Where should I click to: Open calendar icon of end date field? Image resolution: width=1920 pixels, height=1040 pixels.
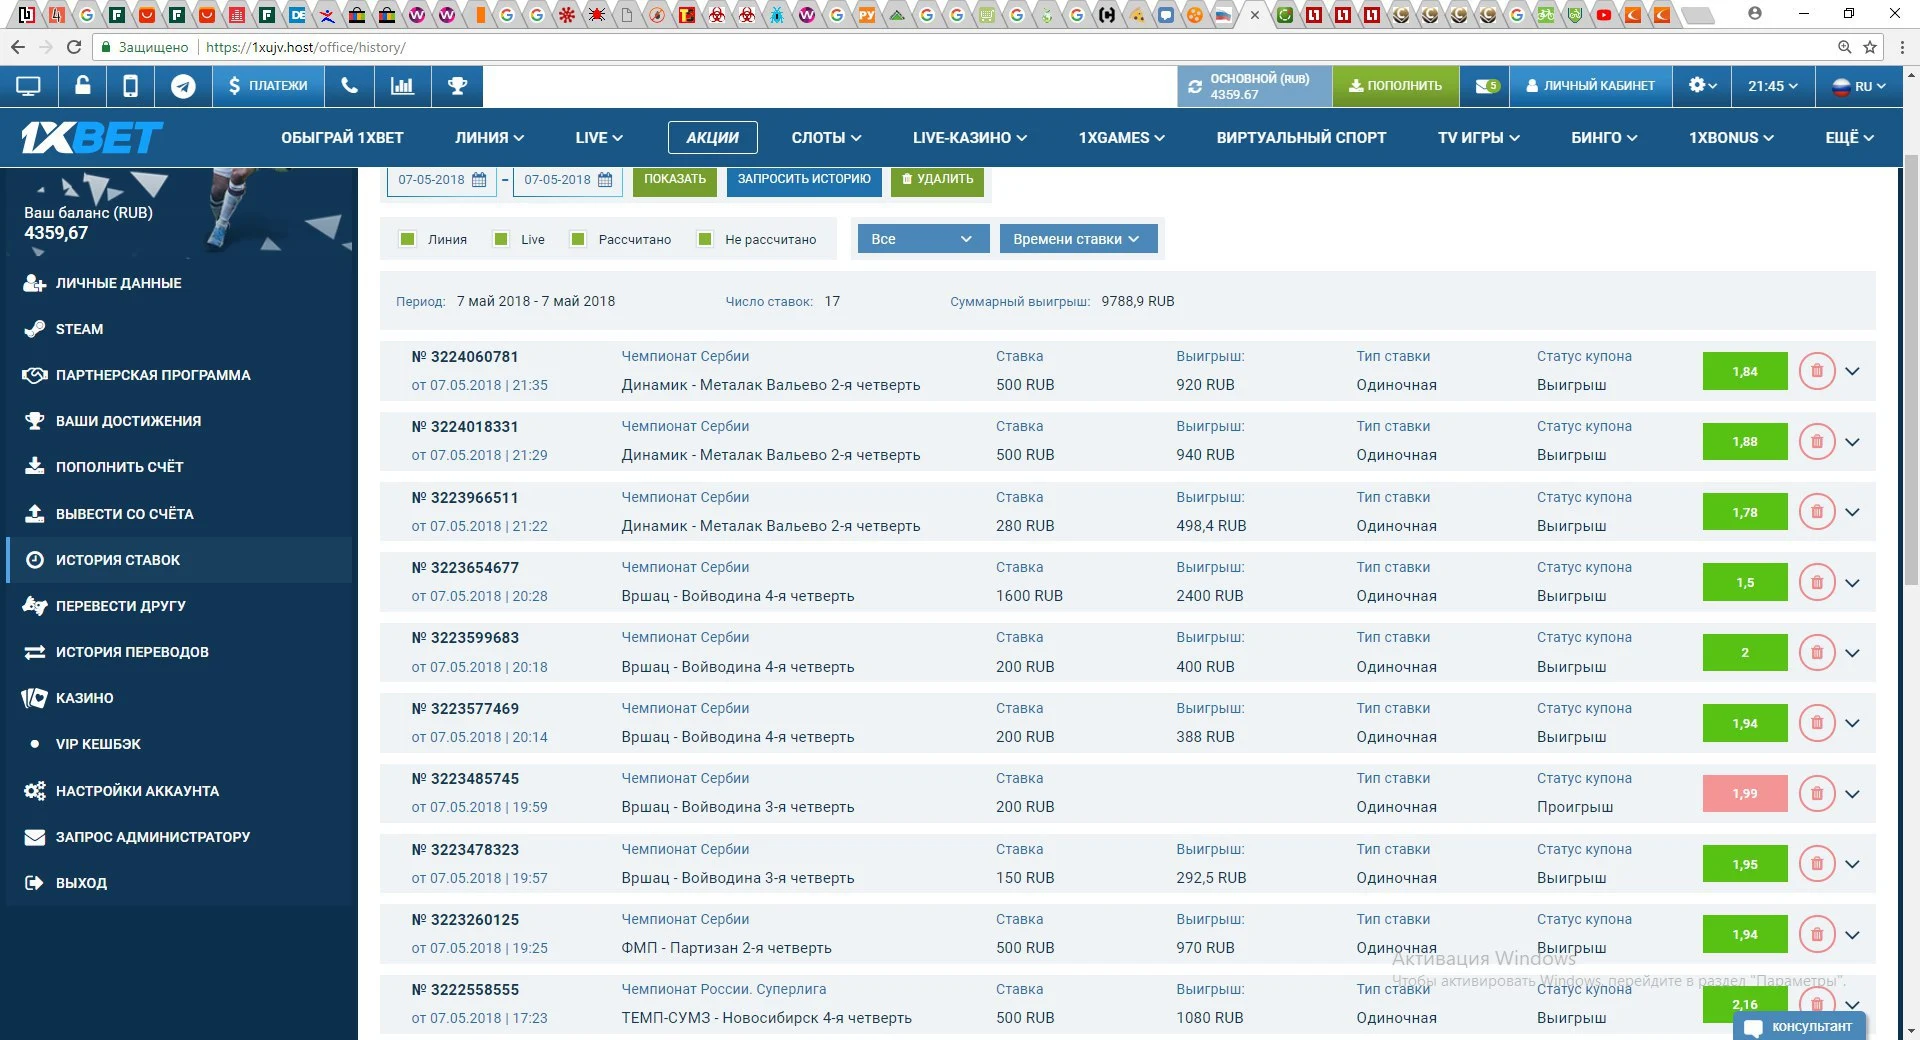(x=605, y=180)
